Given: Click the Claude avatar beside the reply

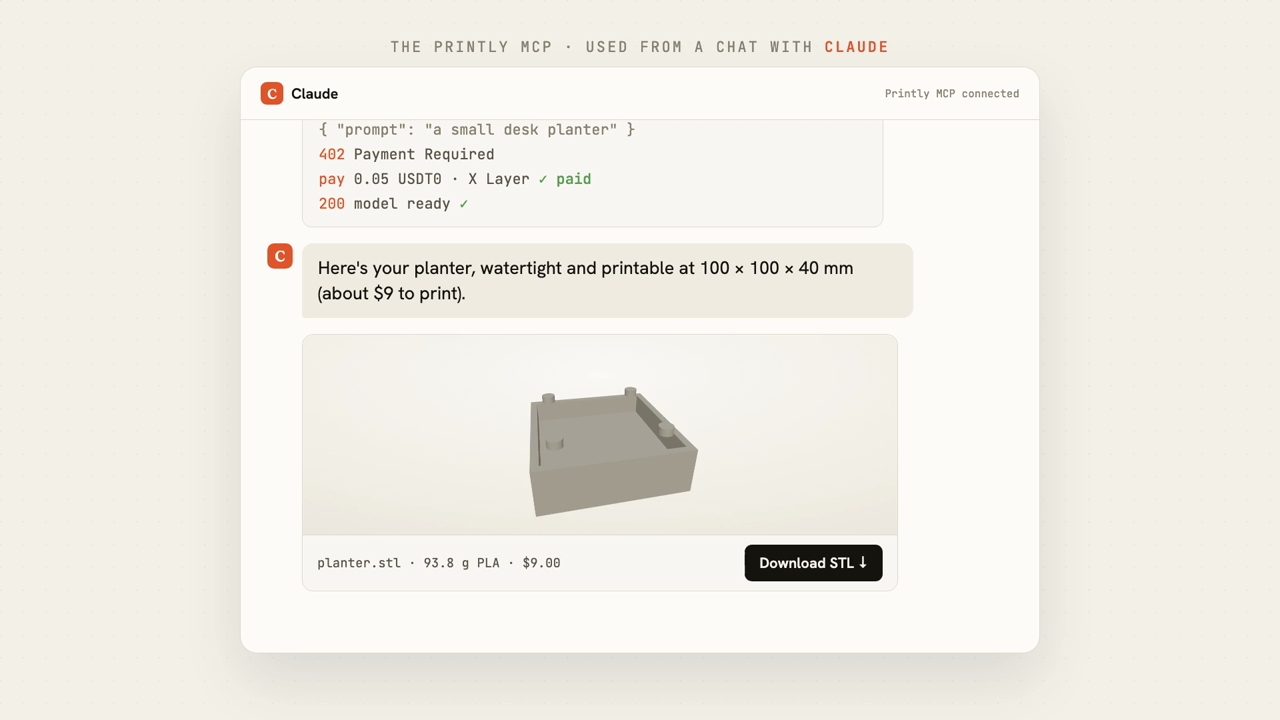Looking at the screenshot, I should [x=280, y=256].
